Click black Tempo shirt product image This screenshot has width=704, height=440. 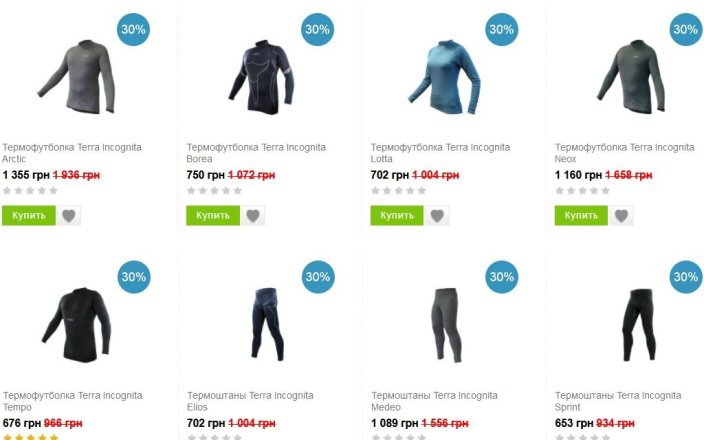[76, 324]
